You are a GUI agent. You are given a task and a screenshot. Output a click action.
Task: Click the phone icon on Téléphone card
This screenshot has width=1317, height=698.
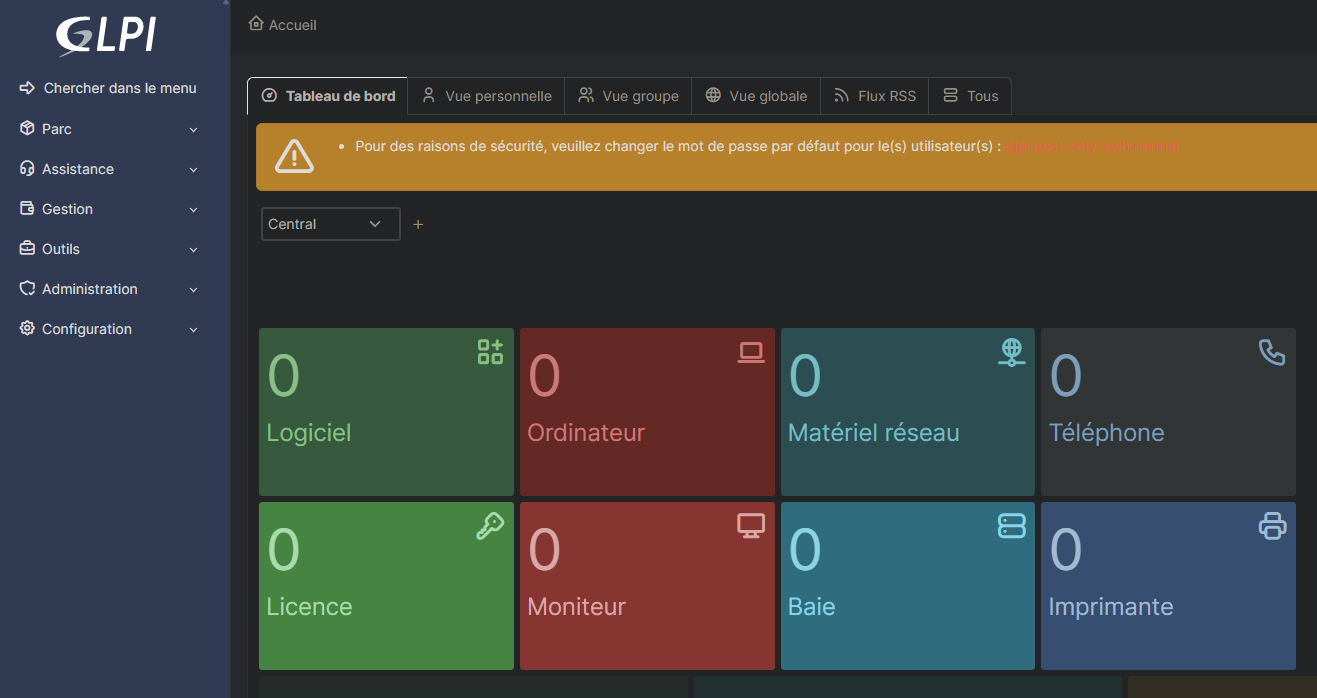1271,352
